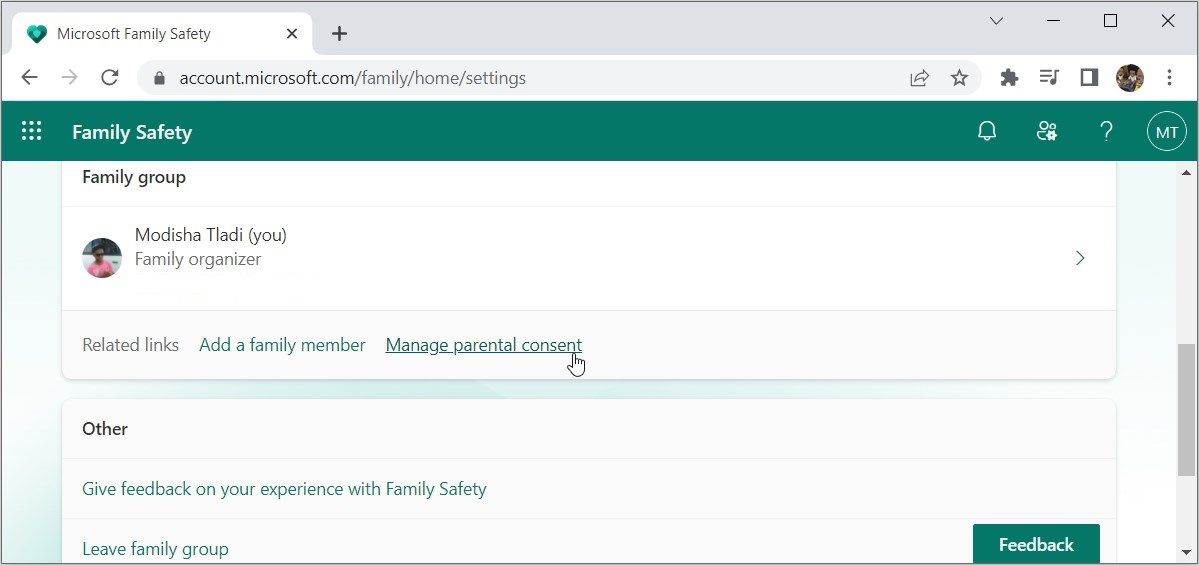Click the scrollbar up arrow

click(1185, 173)
